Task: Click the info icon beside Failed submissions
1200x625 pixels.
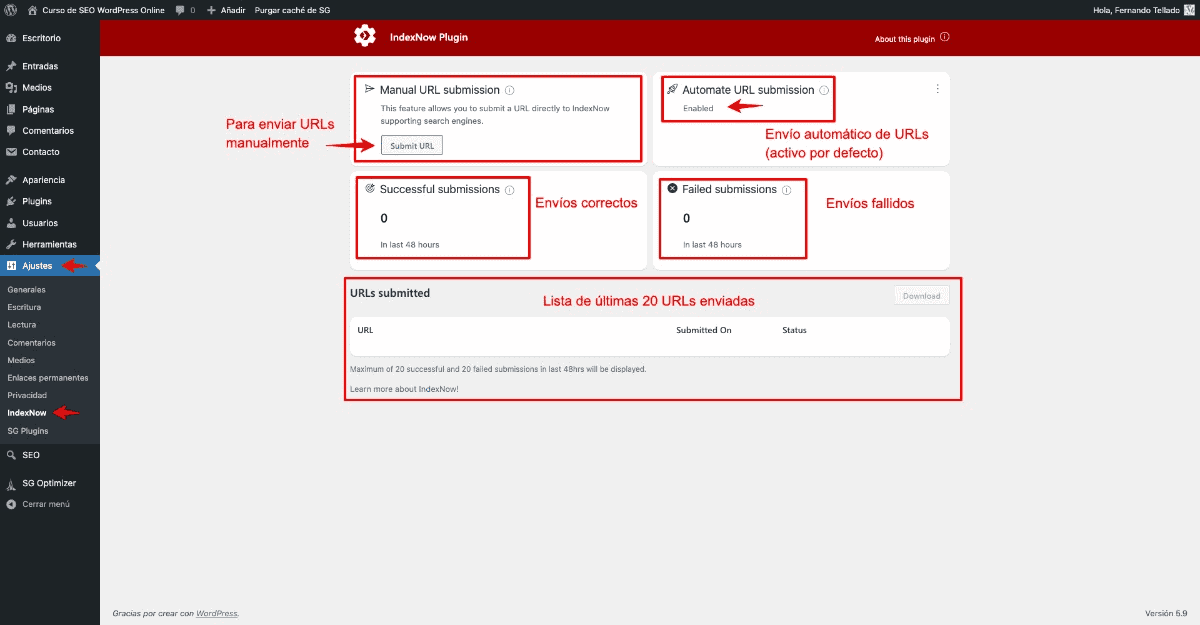Action: tap(787, 190)
